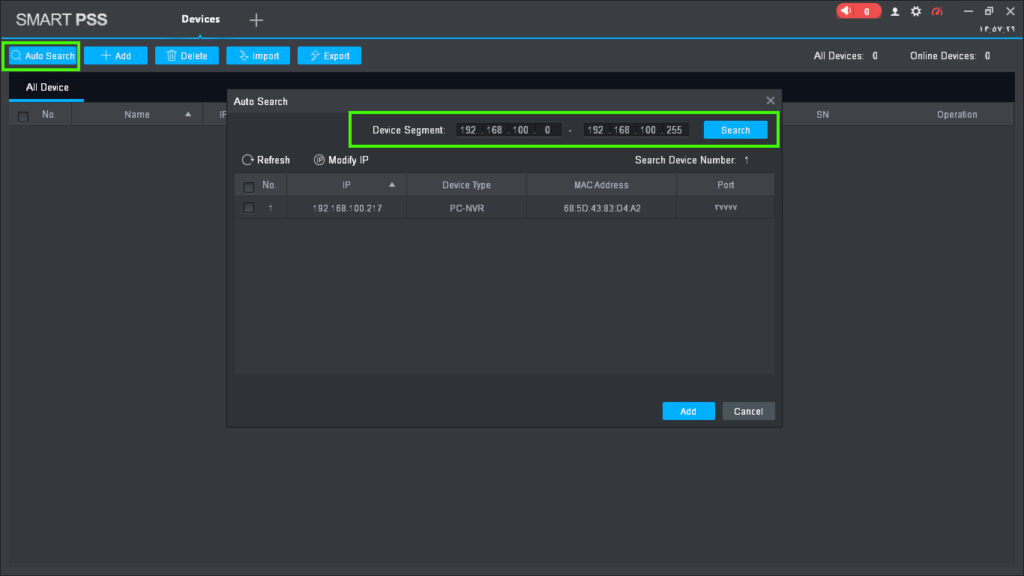Open the settings gear icon

pos(916,11)
